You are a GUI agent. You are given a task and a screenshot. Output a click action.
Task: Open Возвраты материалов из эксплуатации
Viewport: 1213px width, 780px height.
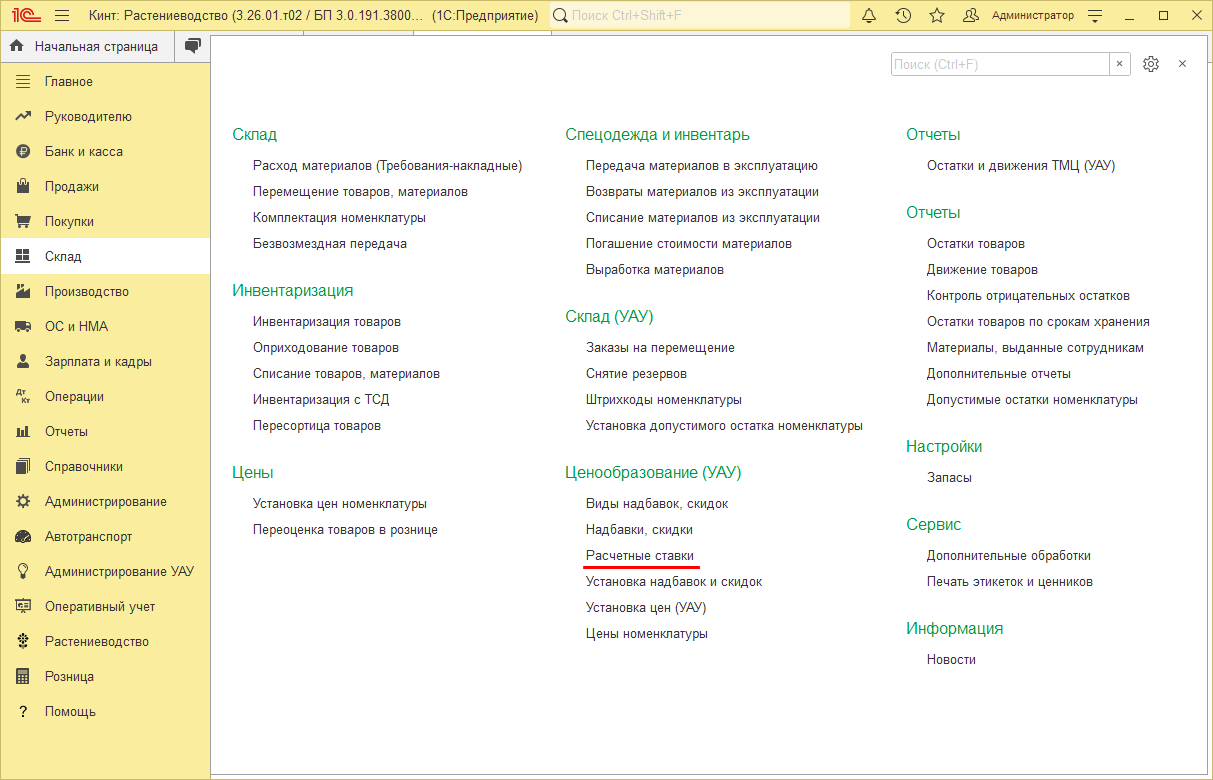(702, 192)
